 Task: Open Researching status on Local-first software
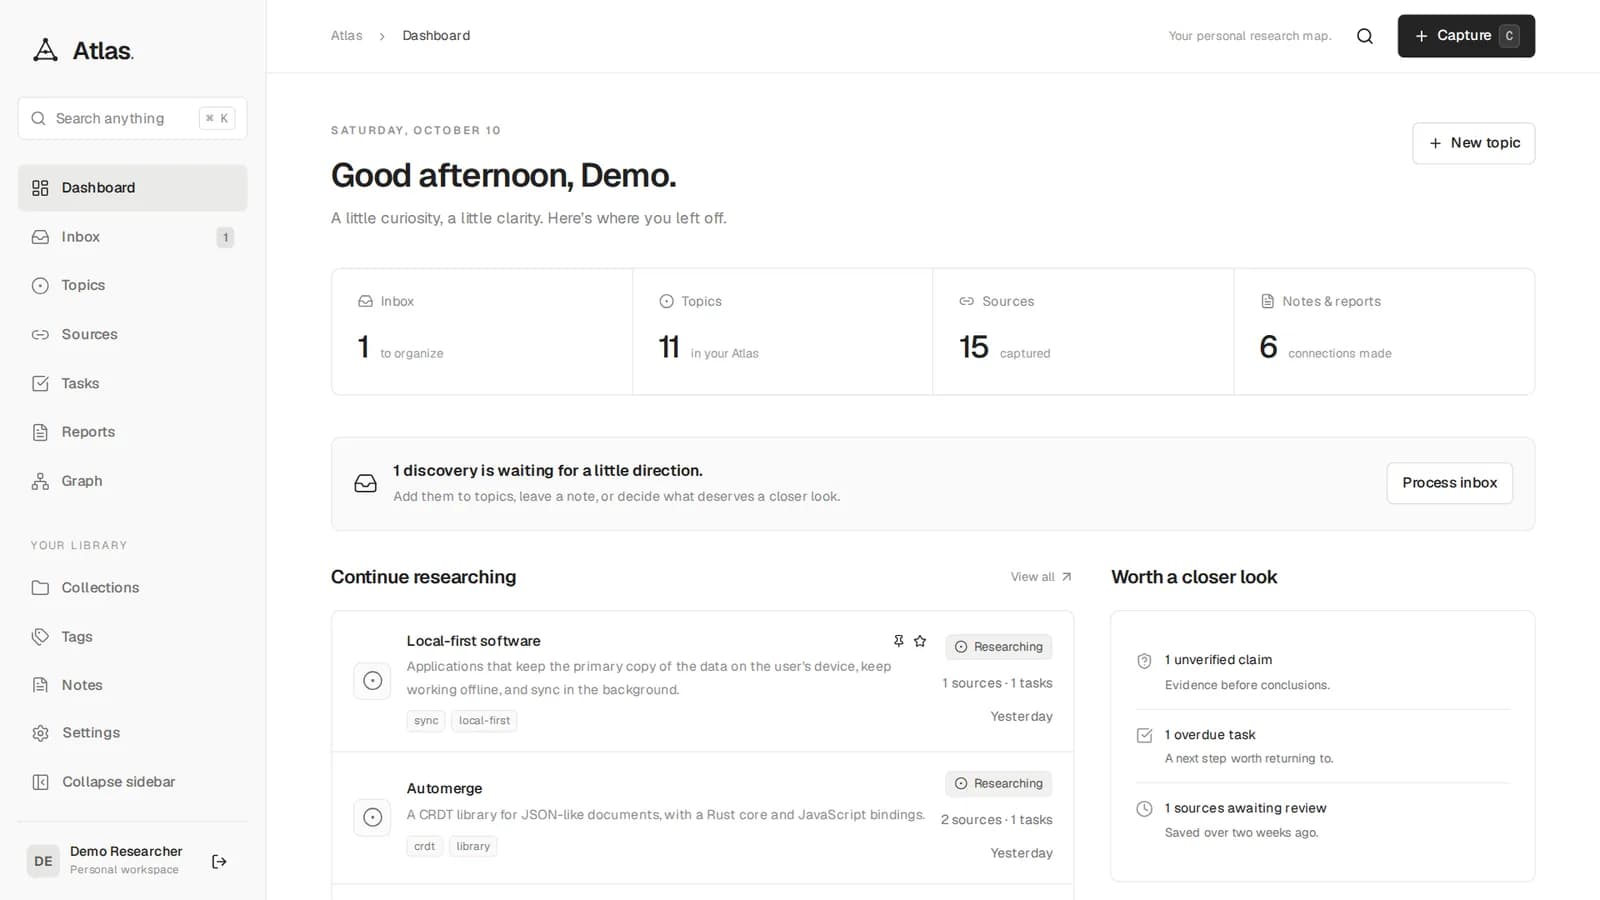point(998,647)
